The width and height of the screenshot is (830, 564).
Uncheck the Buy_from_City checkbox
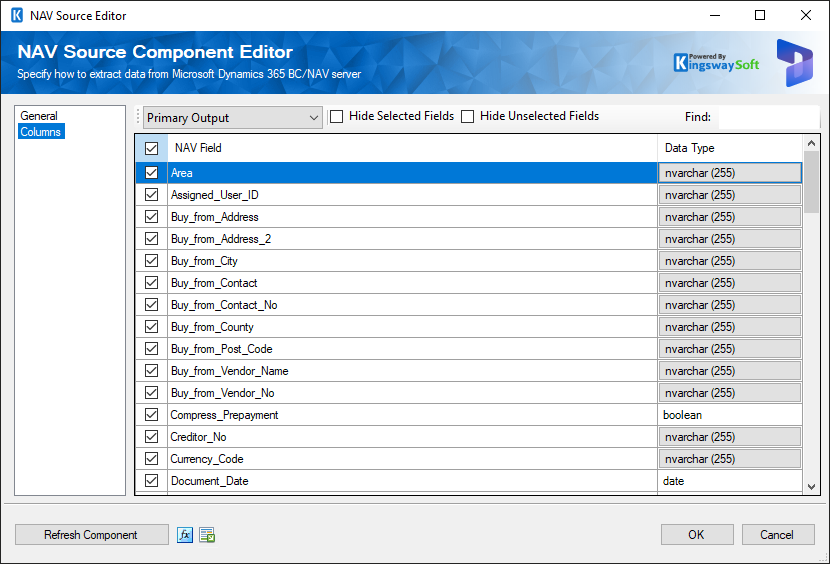coord(151,261)
